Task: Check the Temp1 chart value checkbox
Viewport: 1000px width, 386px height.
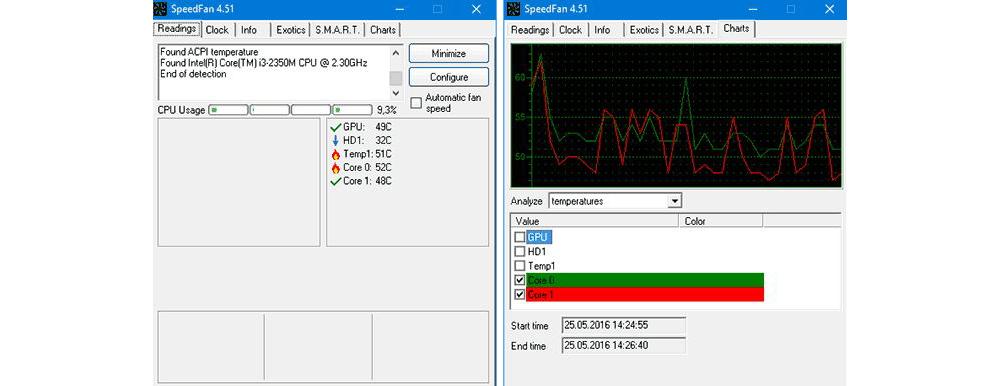Action: (520, 265)
